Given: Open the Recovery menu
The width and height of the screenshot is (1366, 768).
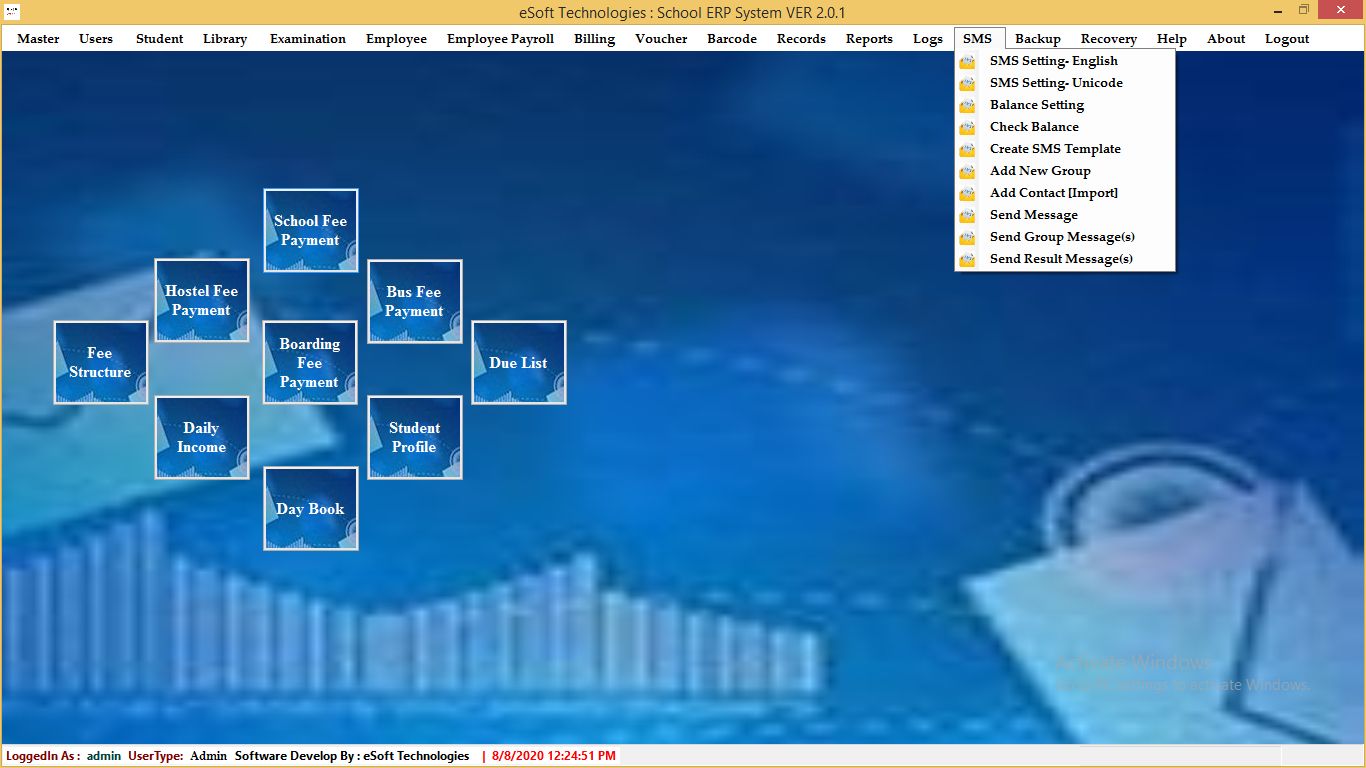Looking at the screenshot, I should pos(1109,39).
